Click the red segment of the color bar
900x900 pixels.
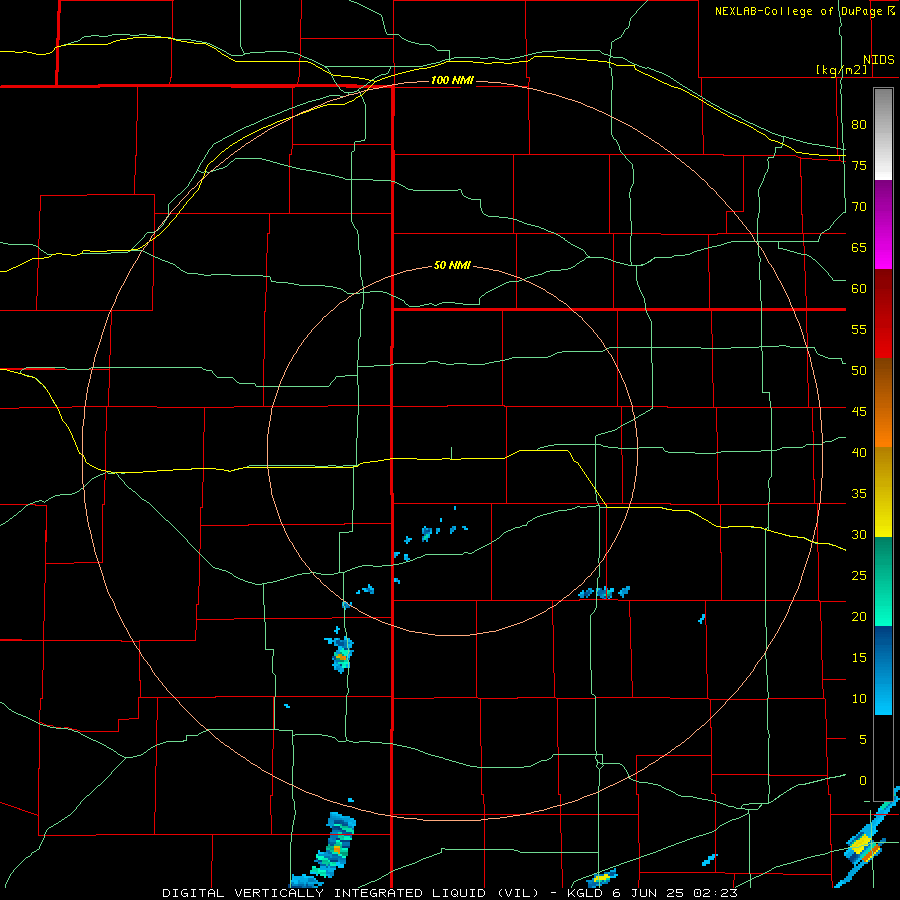[x=883, y=314]
